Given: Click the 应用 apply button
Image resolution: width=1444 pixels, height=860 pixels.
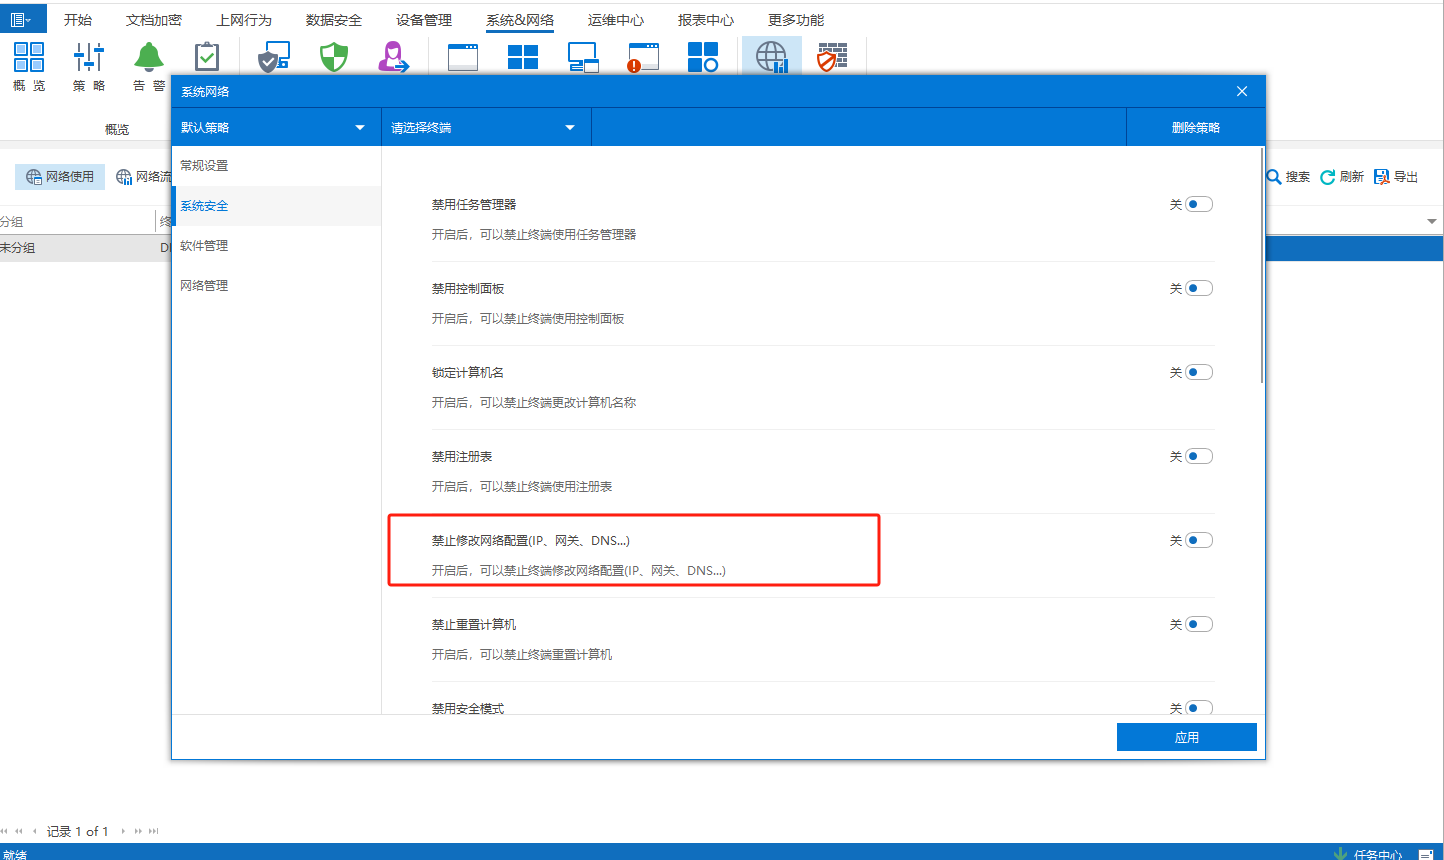Looking at the screenshot, I should 1186,737.
